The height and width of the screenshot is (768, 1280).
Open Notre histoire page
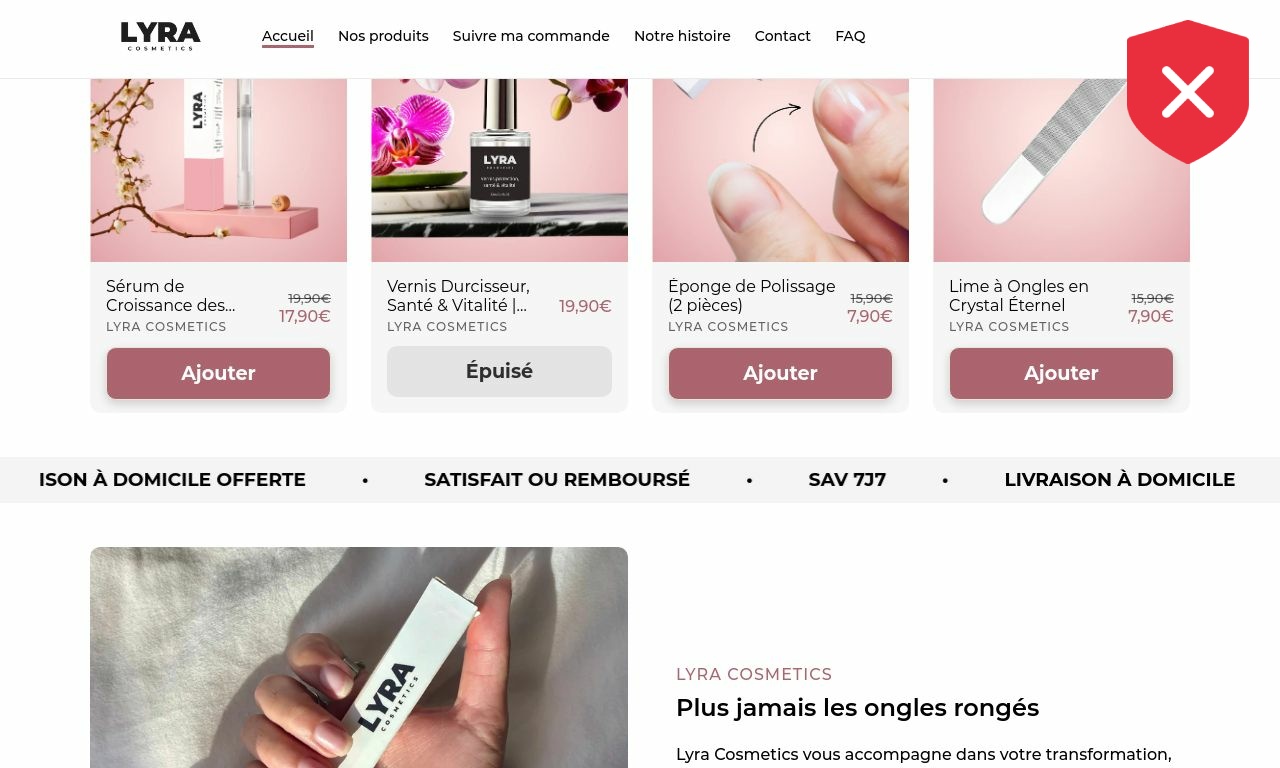click(x=682, y=36)
